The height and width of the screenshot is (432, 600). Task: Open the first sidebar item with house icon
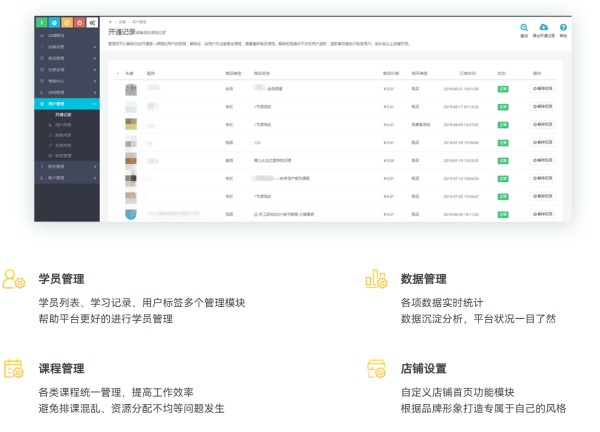pyautogui.click(x=67, y=35)
